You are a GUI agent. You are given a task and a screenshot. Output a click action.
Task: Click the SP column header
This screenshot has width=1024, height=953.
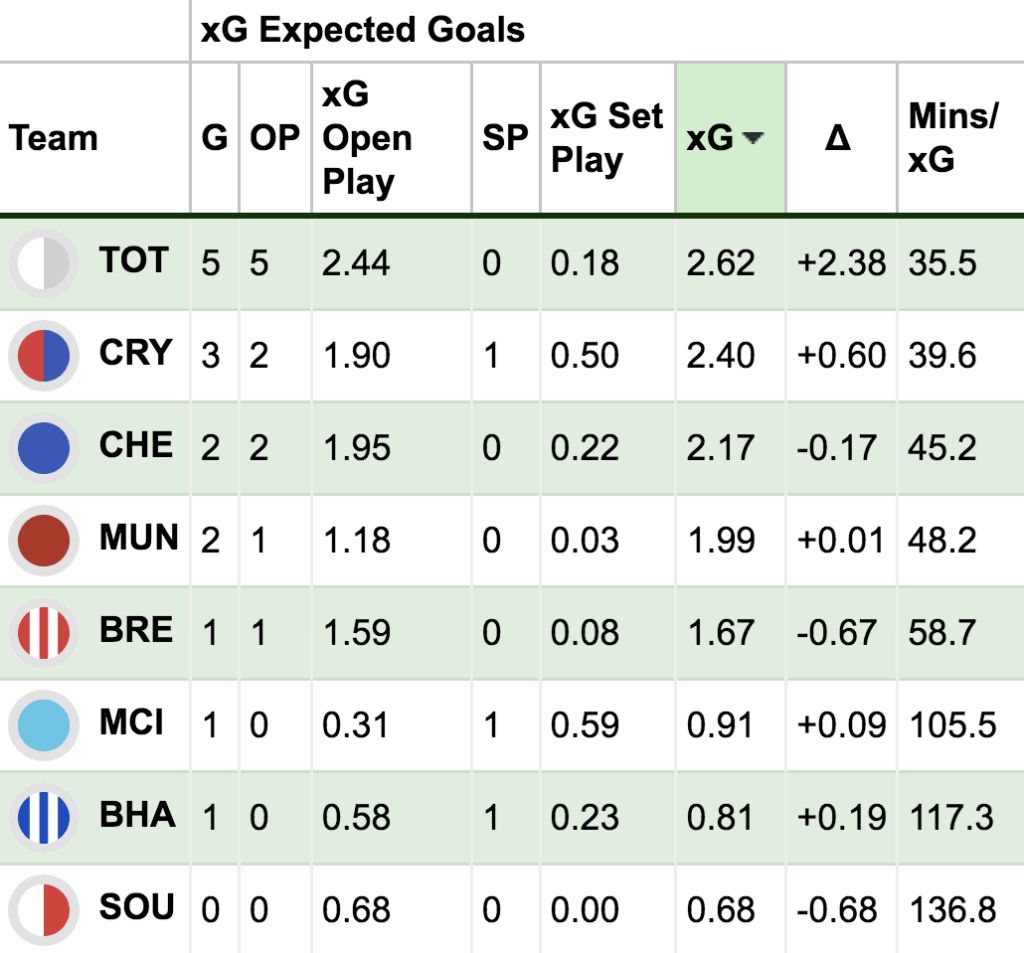(x=505, y=138)
